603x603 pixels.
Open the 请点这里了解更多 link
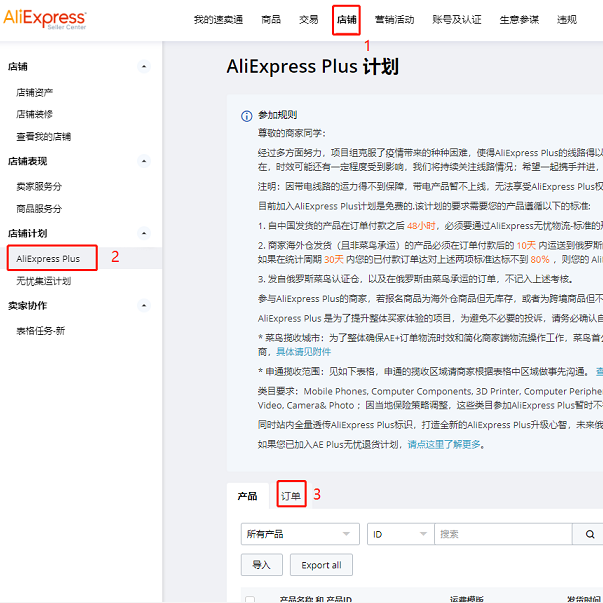click(444, 445)
